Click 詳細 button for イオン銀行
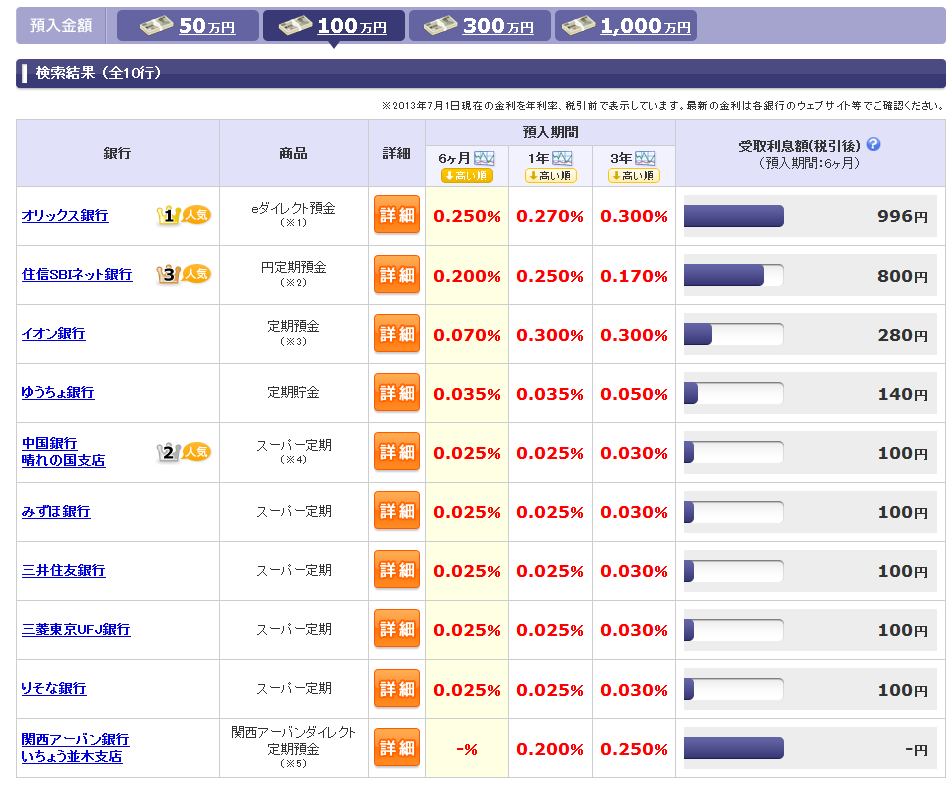The width and height of the screenshot is (948, 792). click(397, 333)
